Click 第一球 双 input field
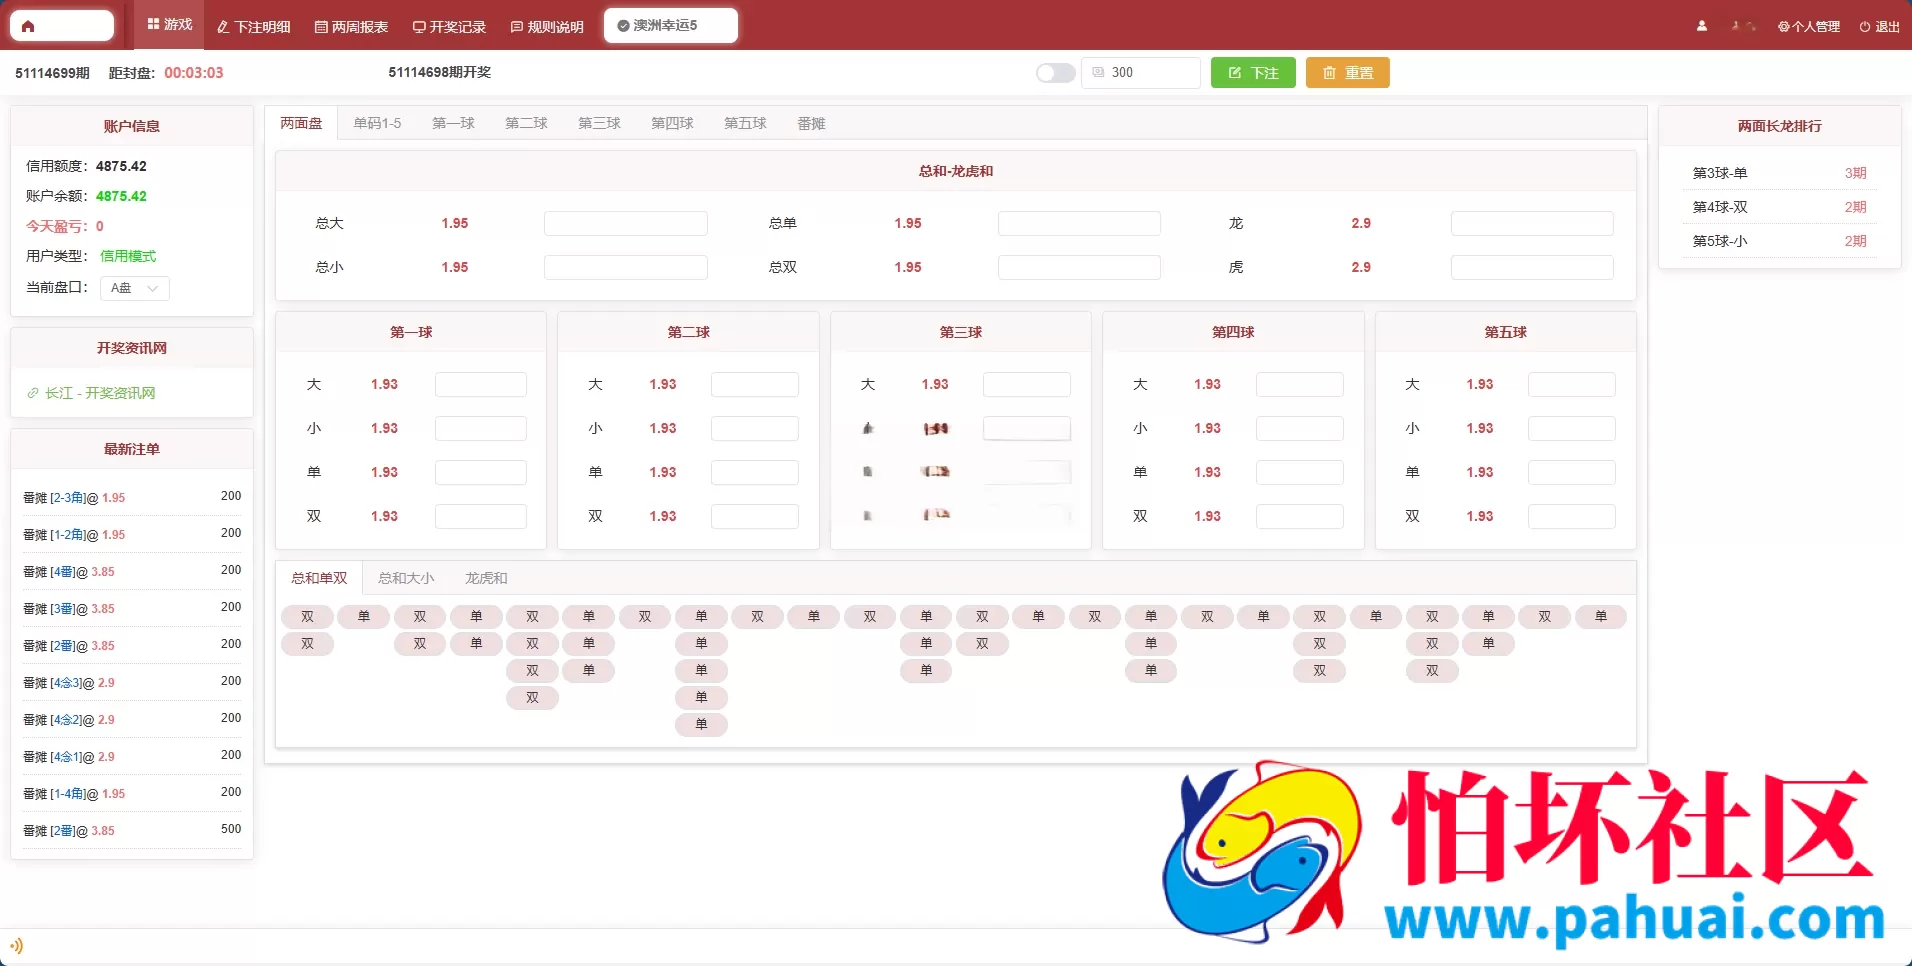This screenshot has height=966, width=1912. coord(481,516)
